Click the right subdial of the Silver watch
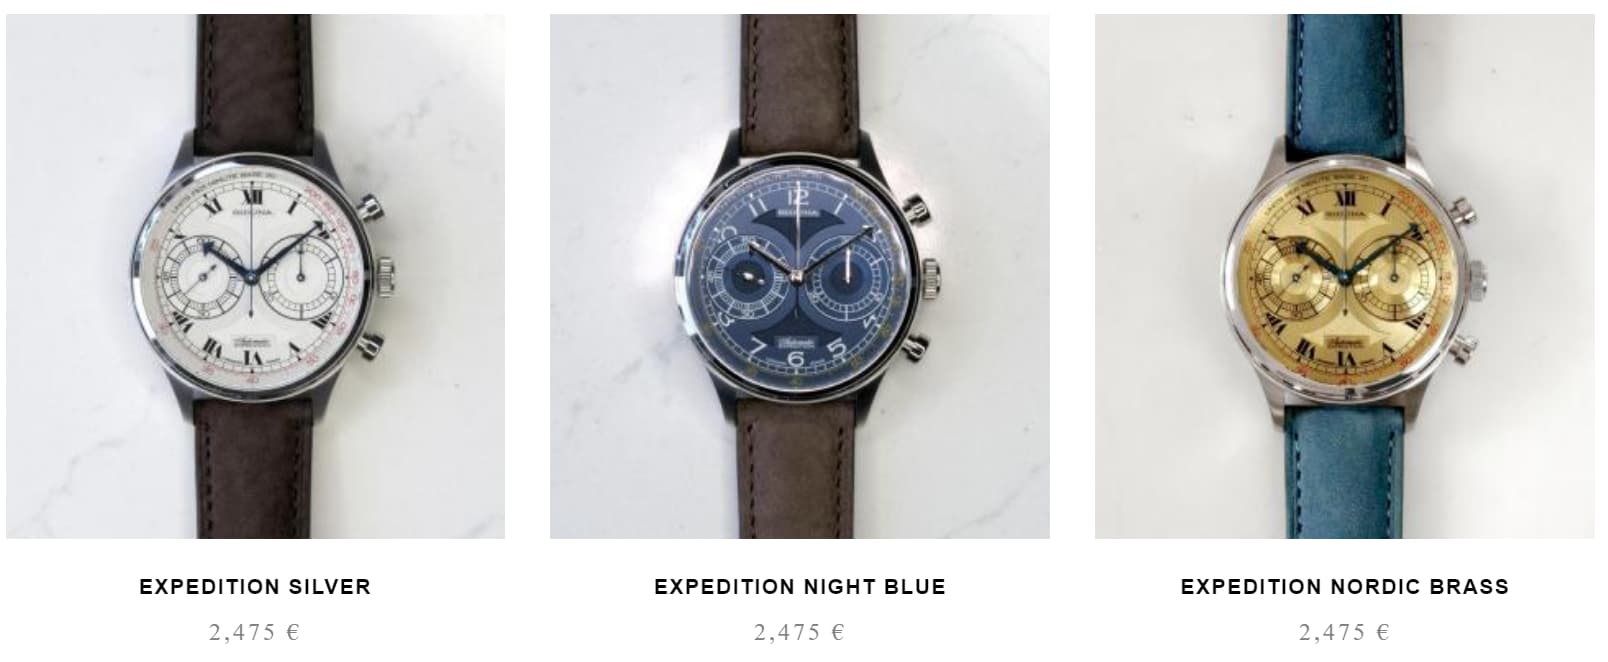Screen dimensions: 1608x662 (301, 272)
